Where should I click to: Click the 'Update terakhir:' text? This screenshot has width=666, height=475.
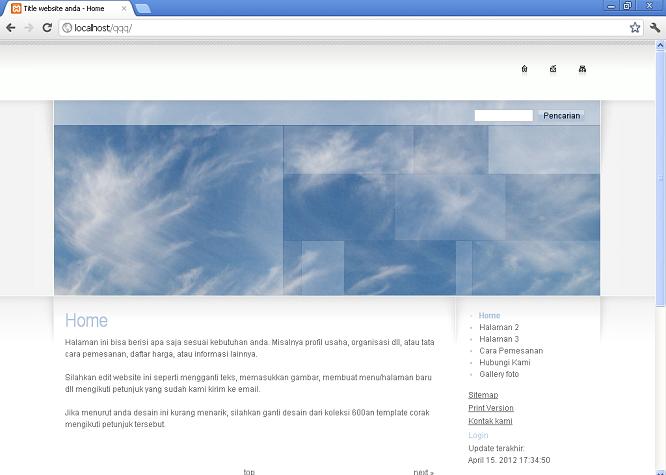[497, 448]
